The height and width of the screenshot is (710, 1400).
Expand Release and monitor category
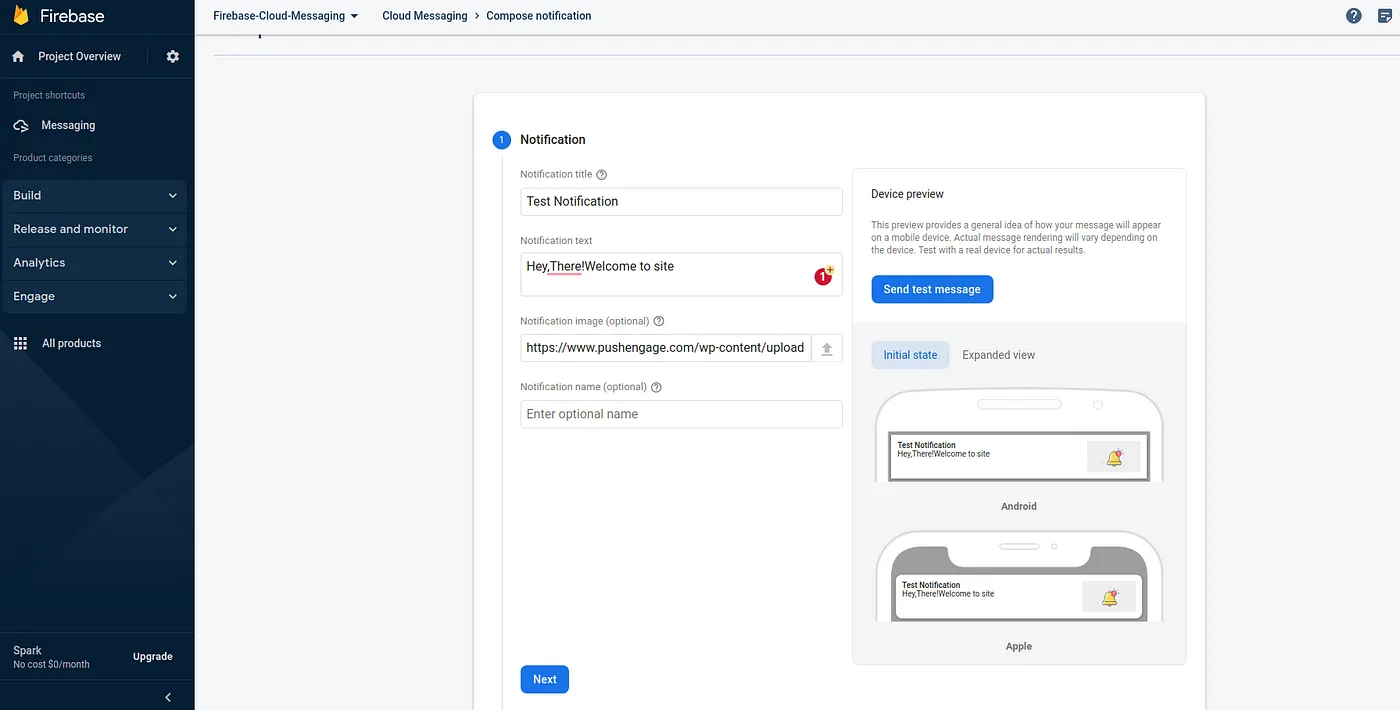coord(94,229)
